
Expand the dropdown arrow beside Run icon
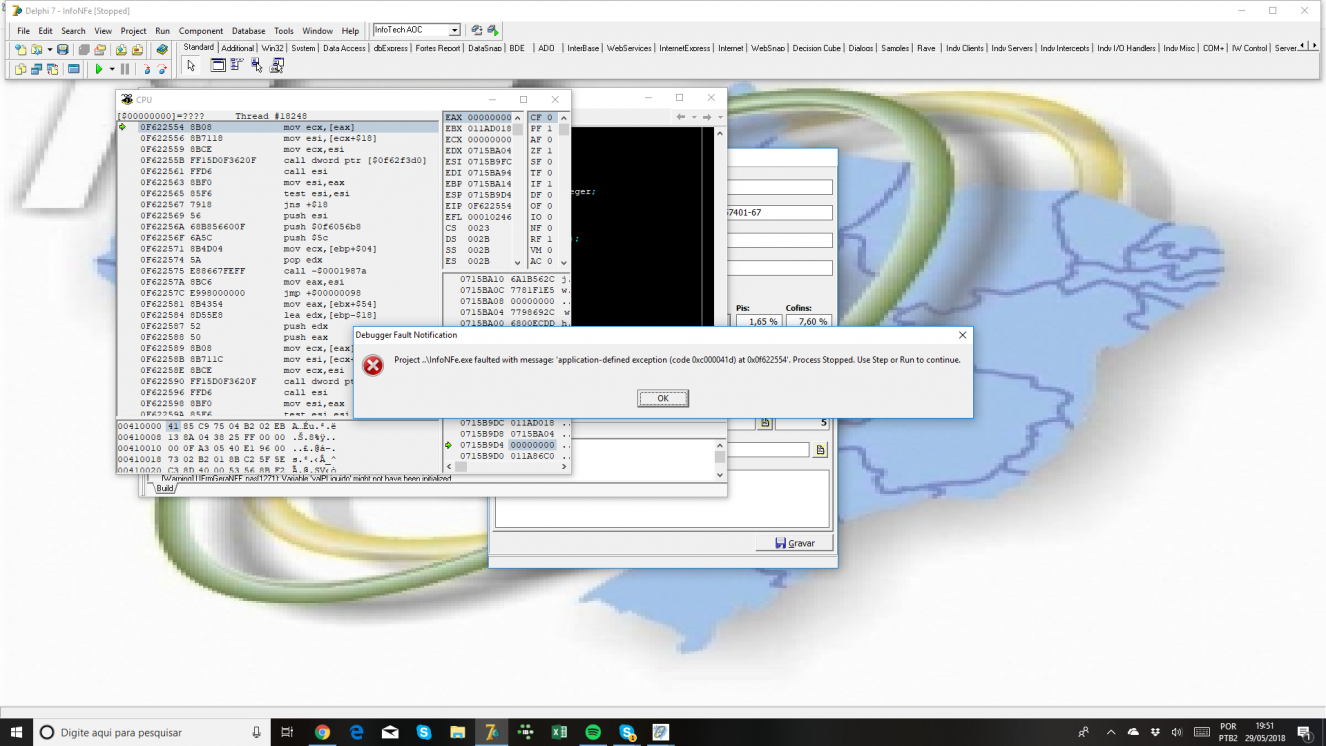[x=112, y=69]
